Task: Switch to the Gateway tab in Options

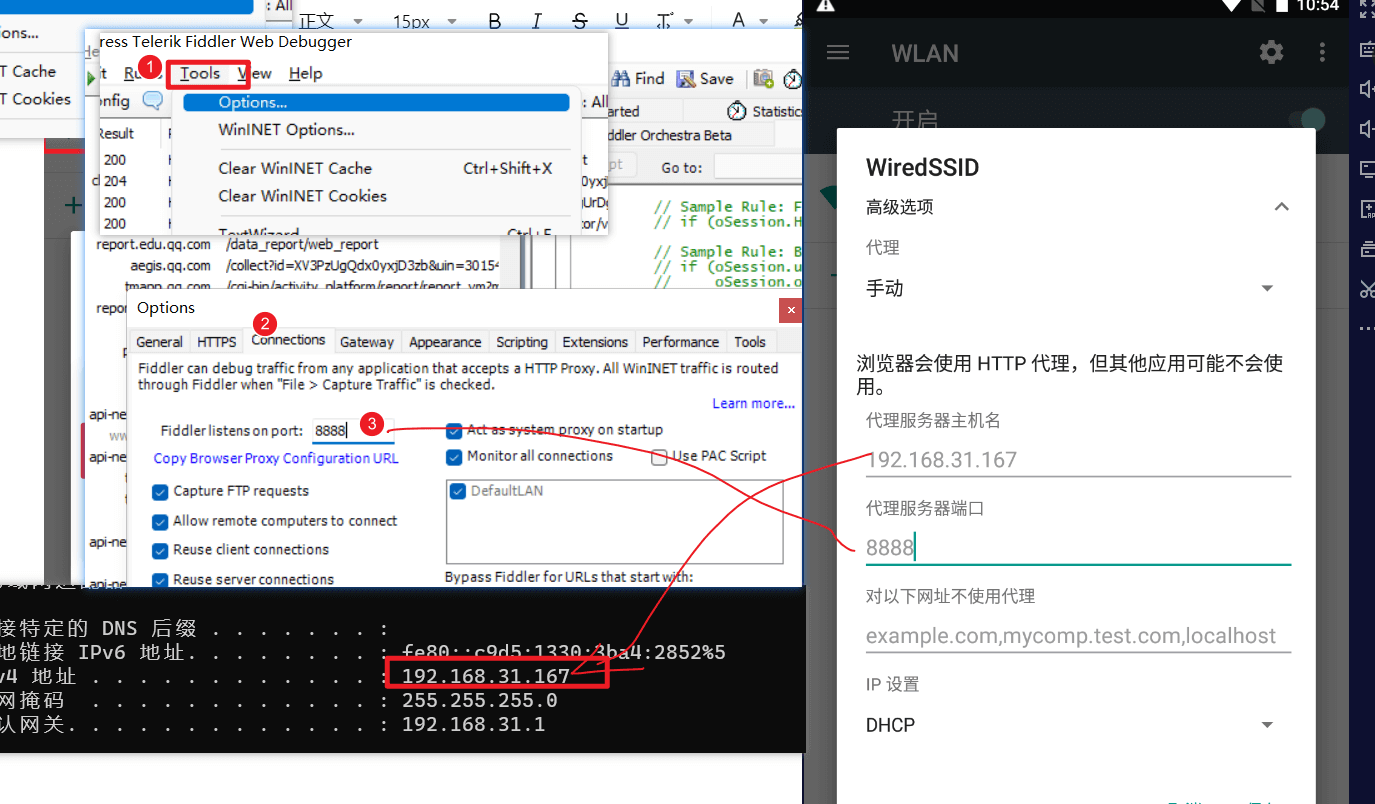Action: (x=367, y=342)
